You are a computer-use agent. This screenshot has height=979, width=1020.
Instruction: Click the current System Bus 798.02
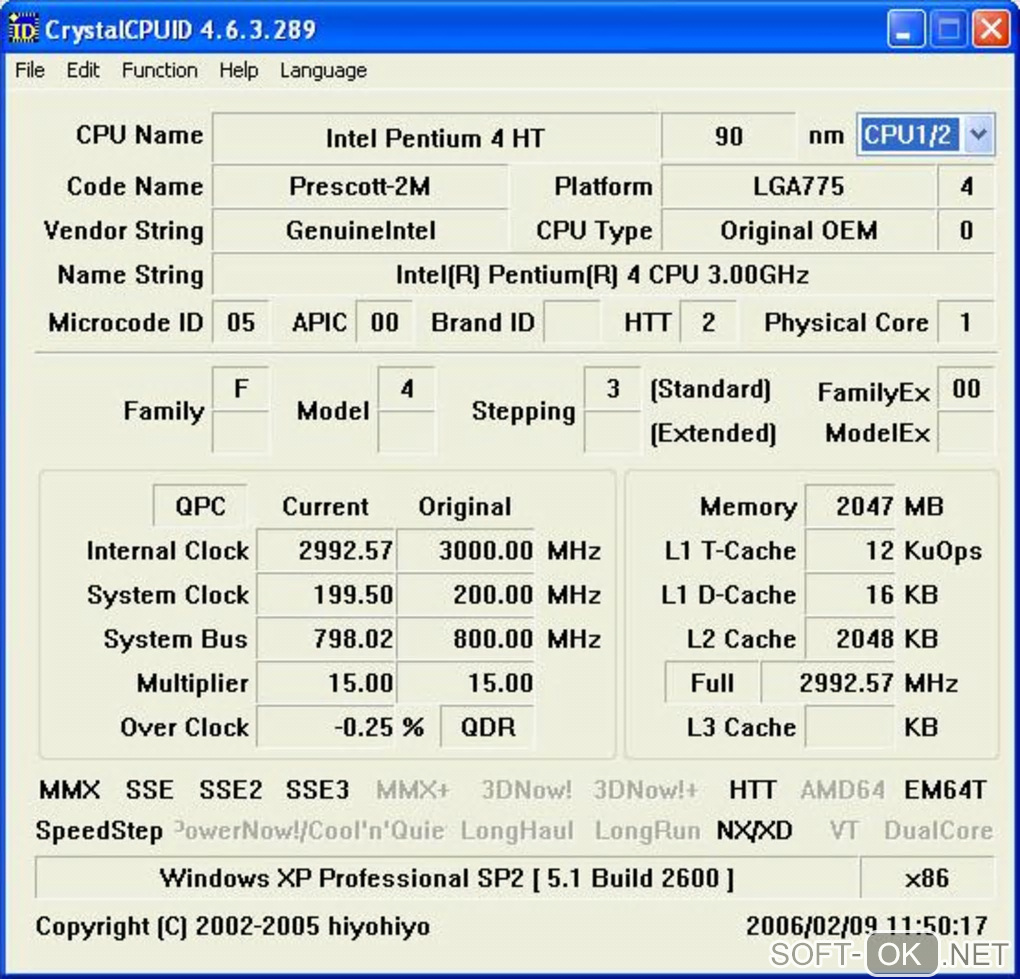pyautogui.click(x=327, y=639)
